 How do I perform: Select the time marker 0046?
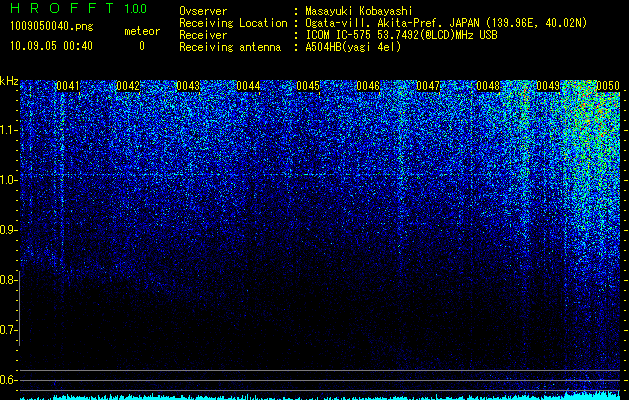pos(368,86)
